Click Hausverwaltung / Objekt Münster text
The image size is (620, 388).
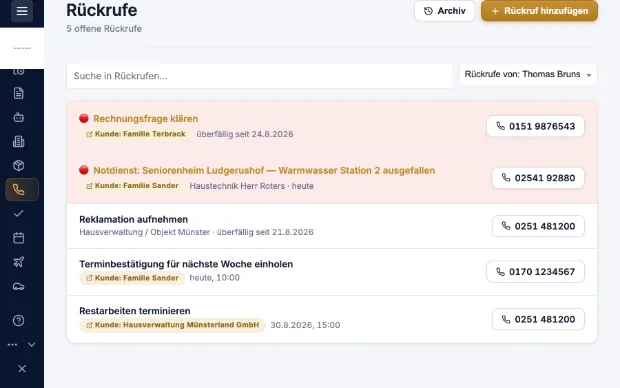pyautogui.click(x=145, y=232)
